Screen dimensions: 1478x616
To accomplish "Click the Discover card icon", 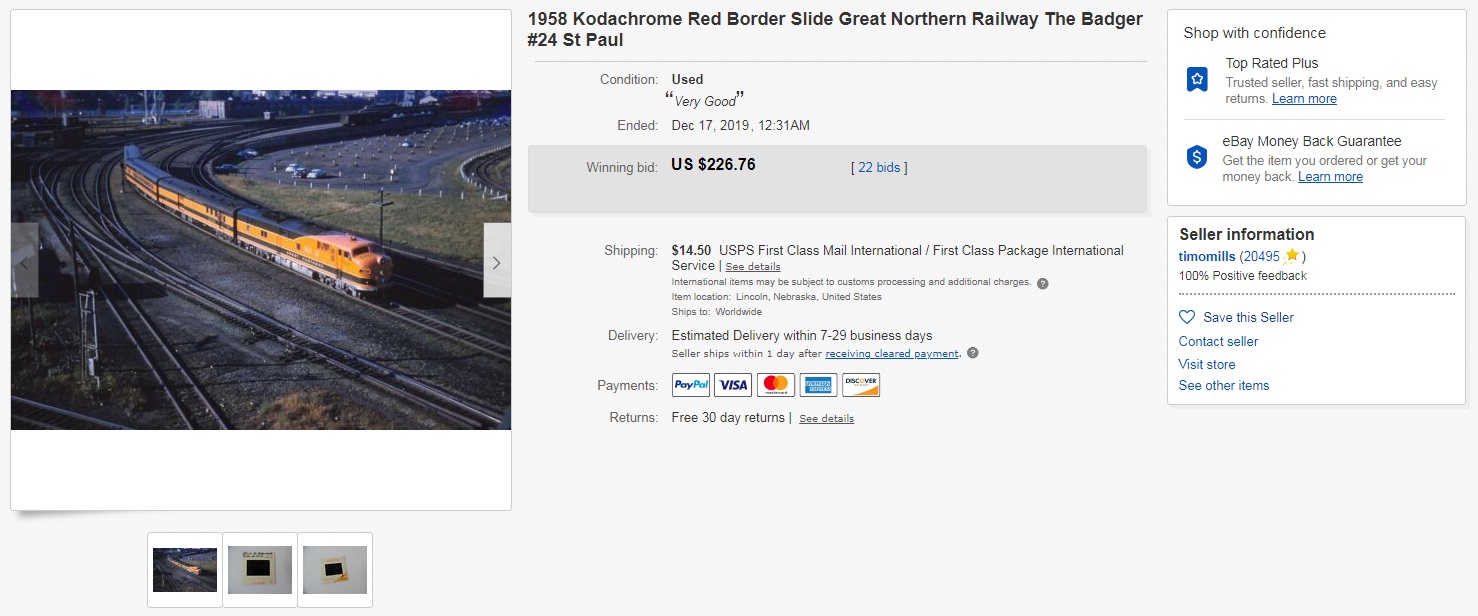I will [861, 385].
